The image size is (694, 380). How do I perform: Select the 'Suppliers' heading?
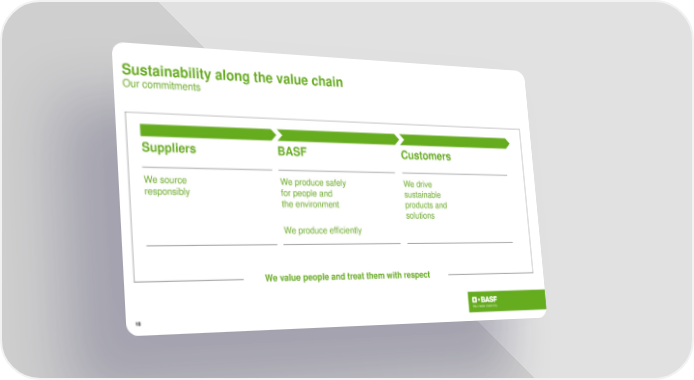[169, 148]
